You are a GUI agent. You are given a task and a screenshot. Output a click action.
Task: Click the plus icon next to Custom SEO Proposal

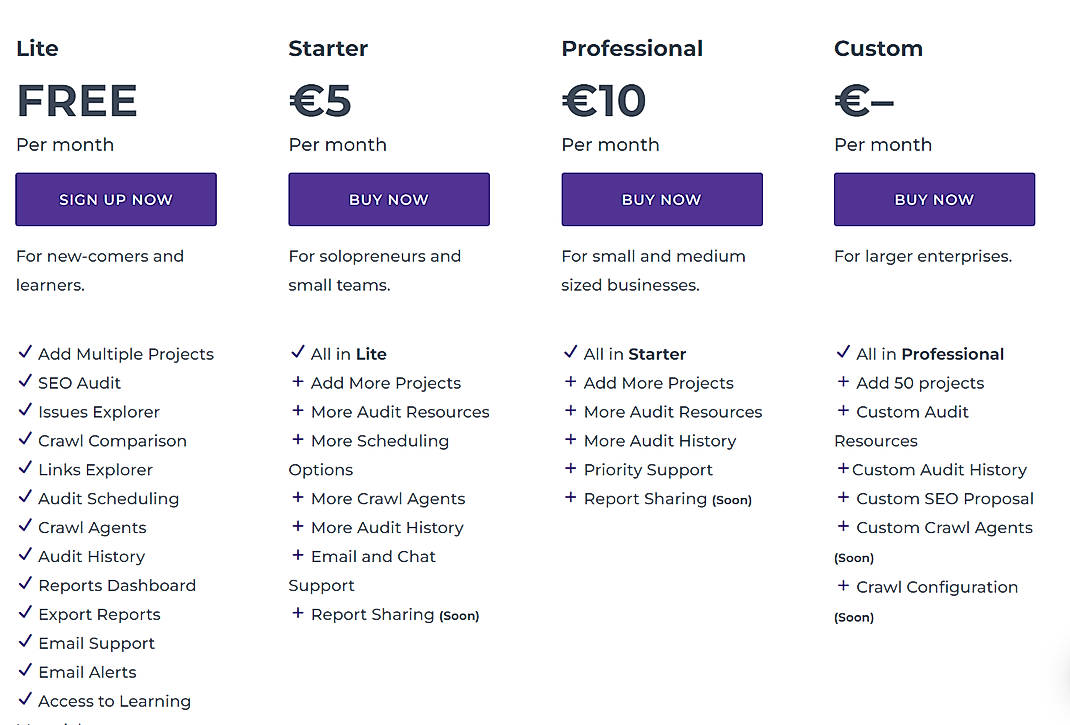843,498
